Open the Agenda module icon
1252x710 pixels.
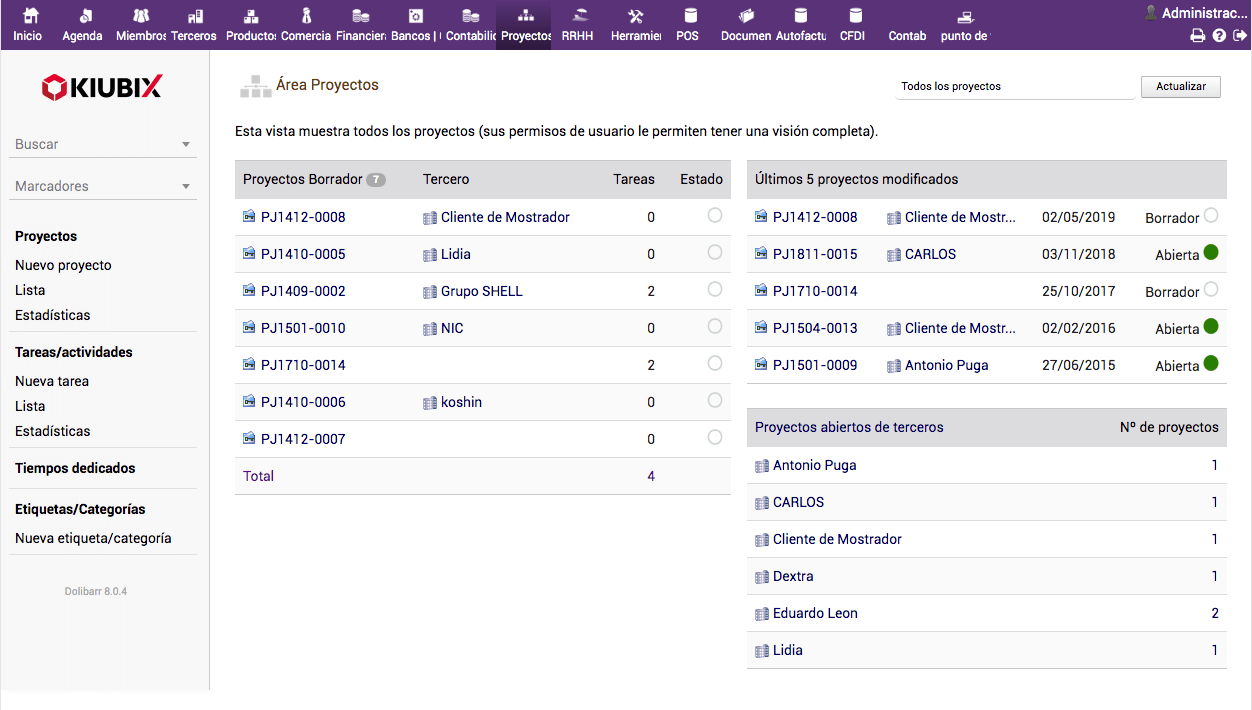[85, 16]
